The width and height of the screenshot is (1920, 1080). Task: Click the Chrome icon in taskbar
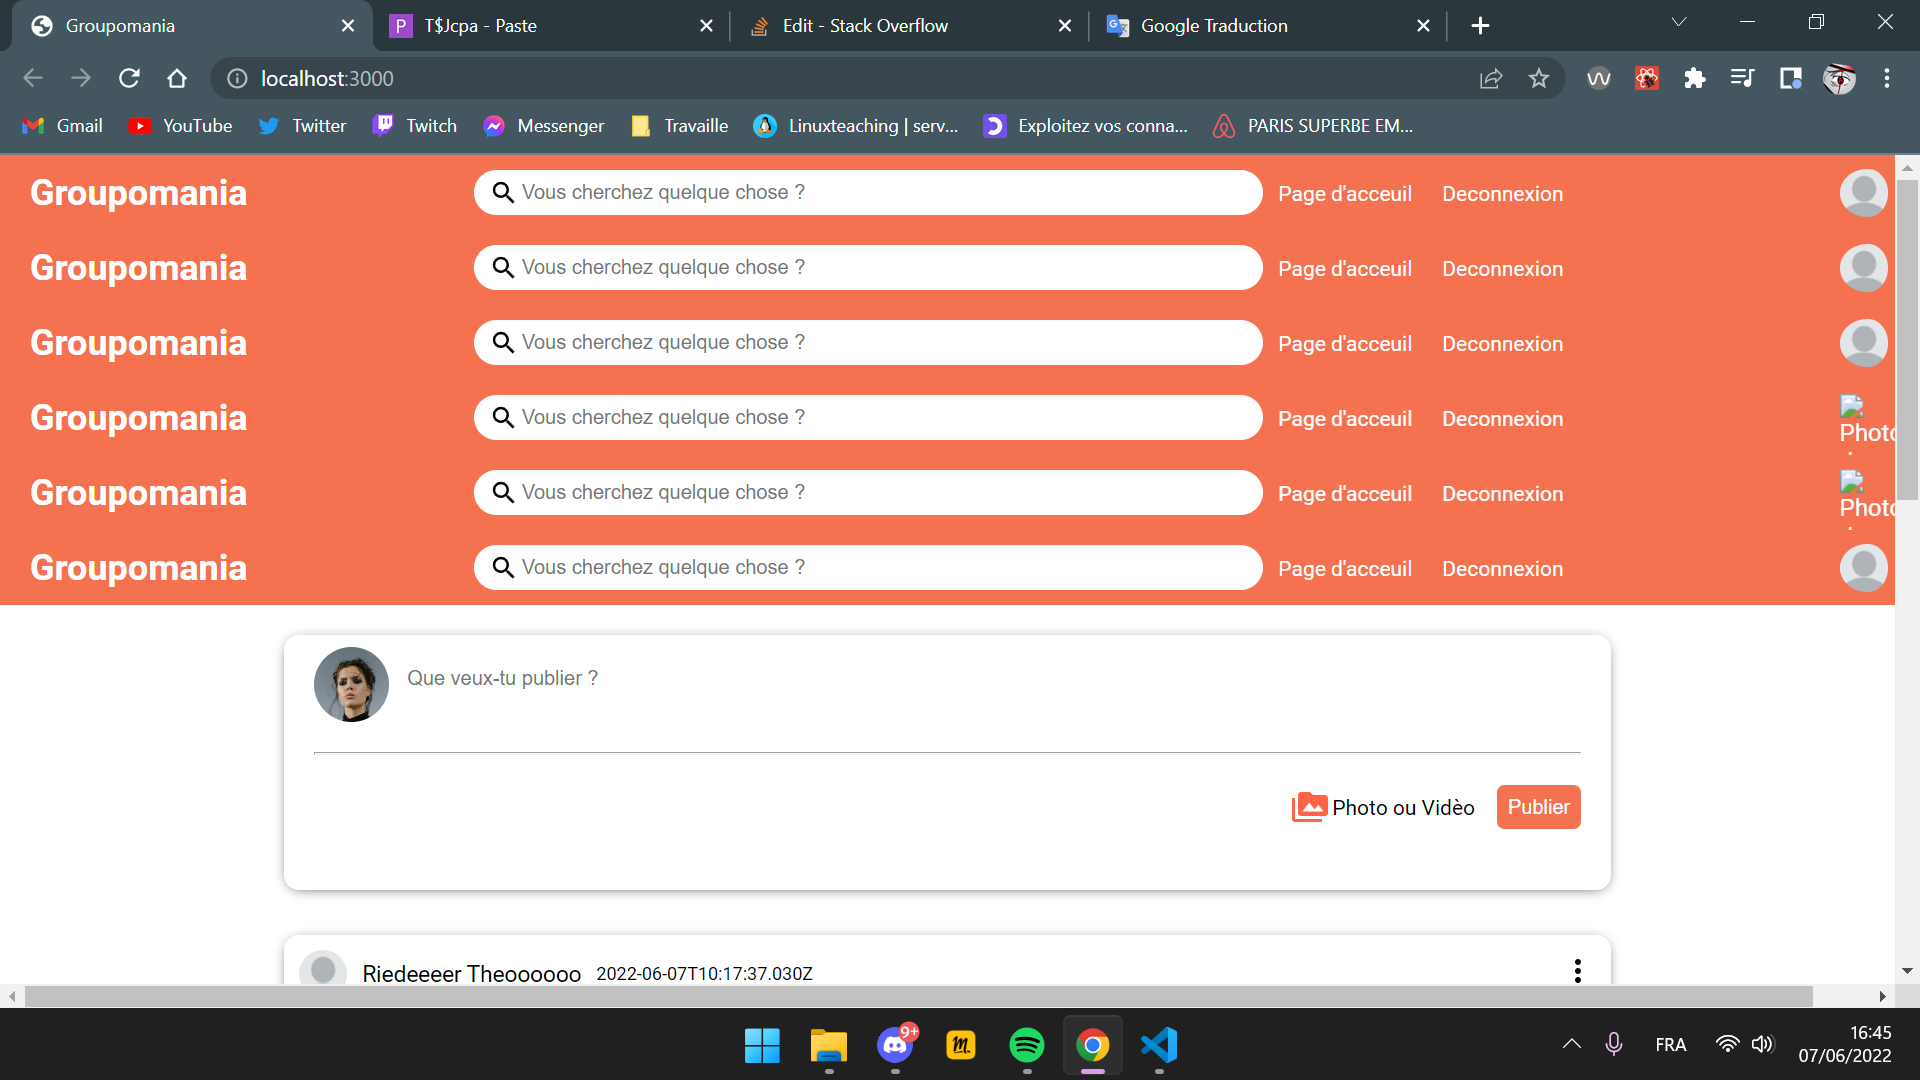pos(1093,1047)
